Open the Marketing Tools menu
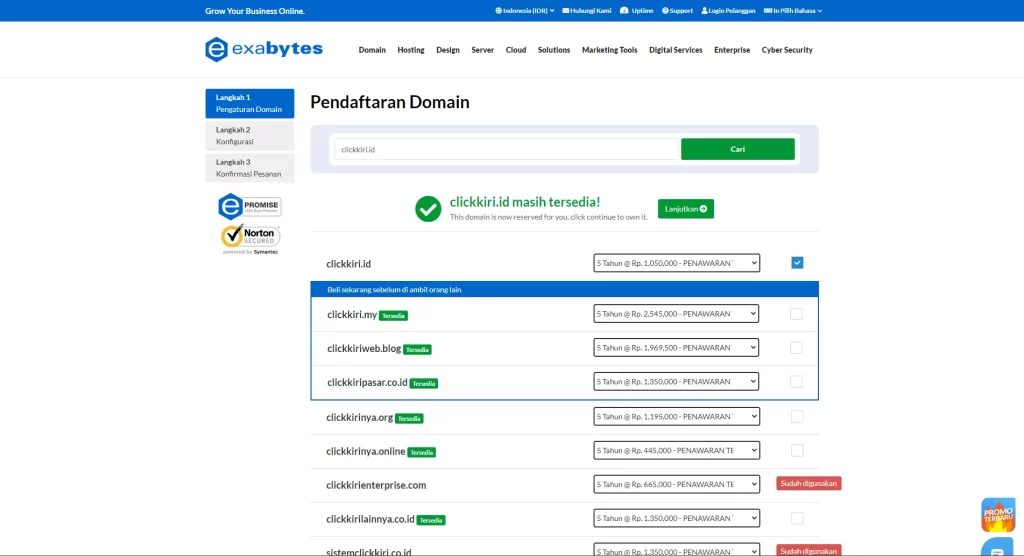The height and width of the screenshot is (556, 1024). [x=609, y=50]
